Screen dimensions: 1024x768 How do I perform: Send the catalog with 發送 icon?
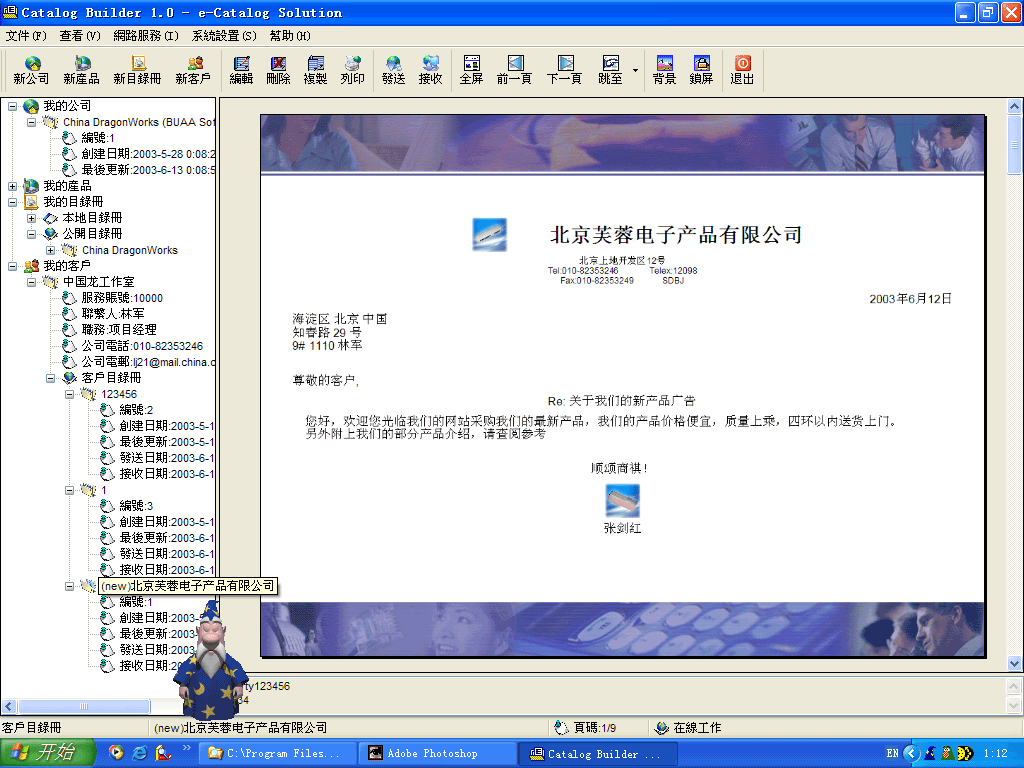click(x=393, y=70)
